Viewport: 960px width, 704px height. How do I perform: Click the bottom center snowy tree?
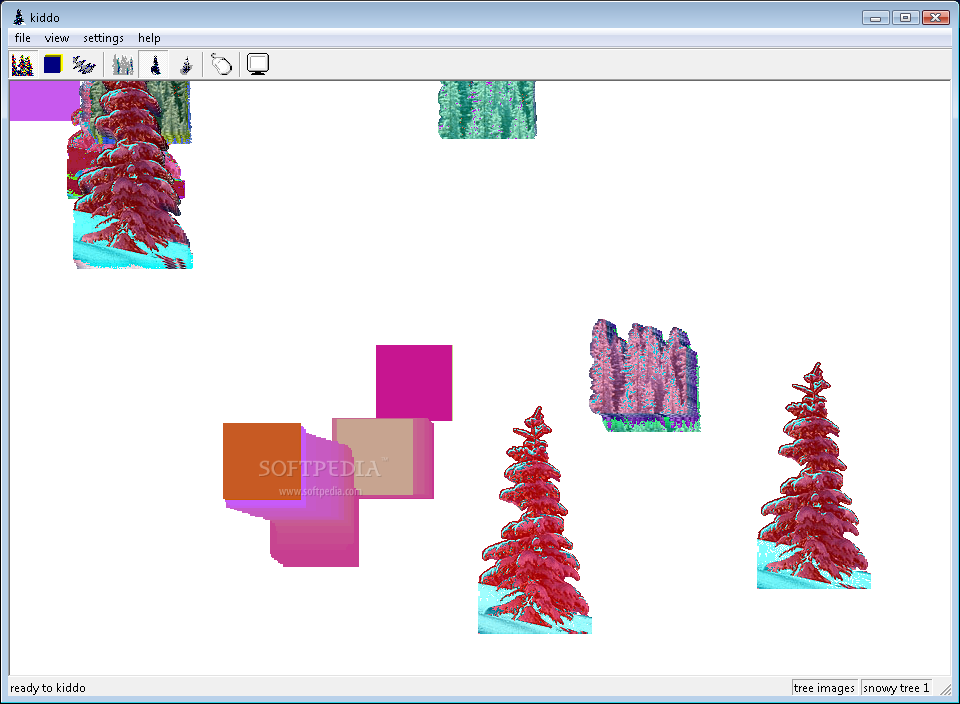tap(534, 520)
